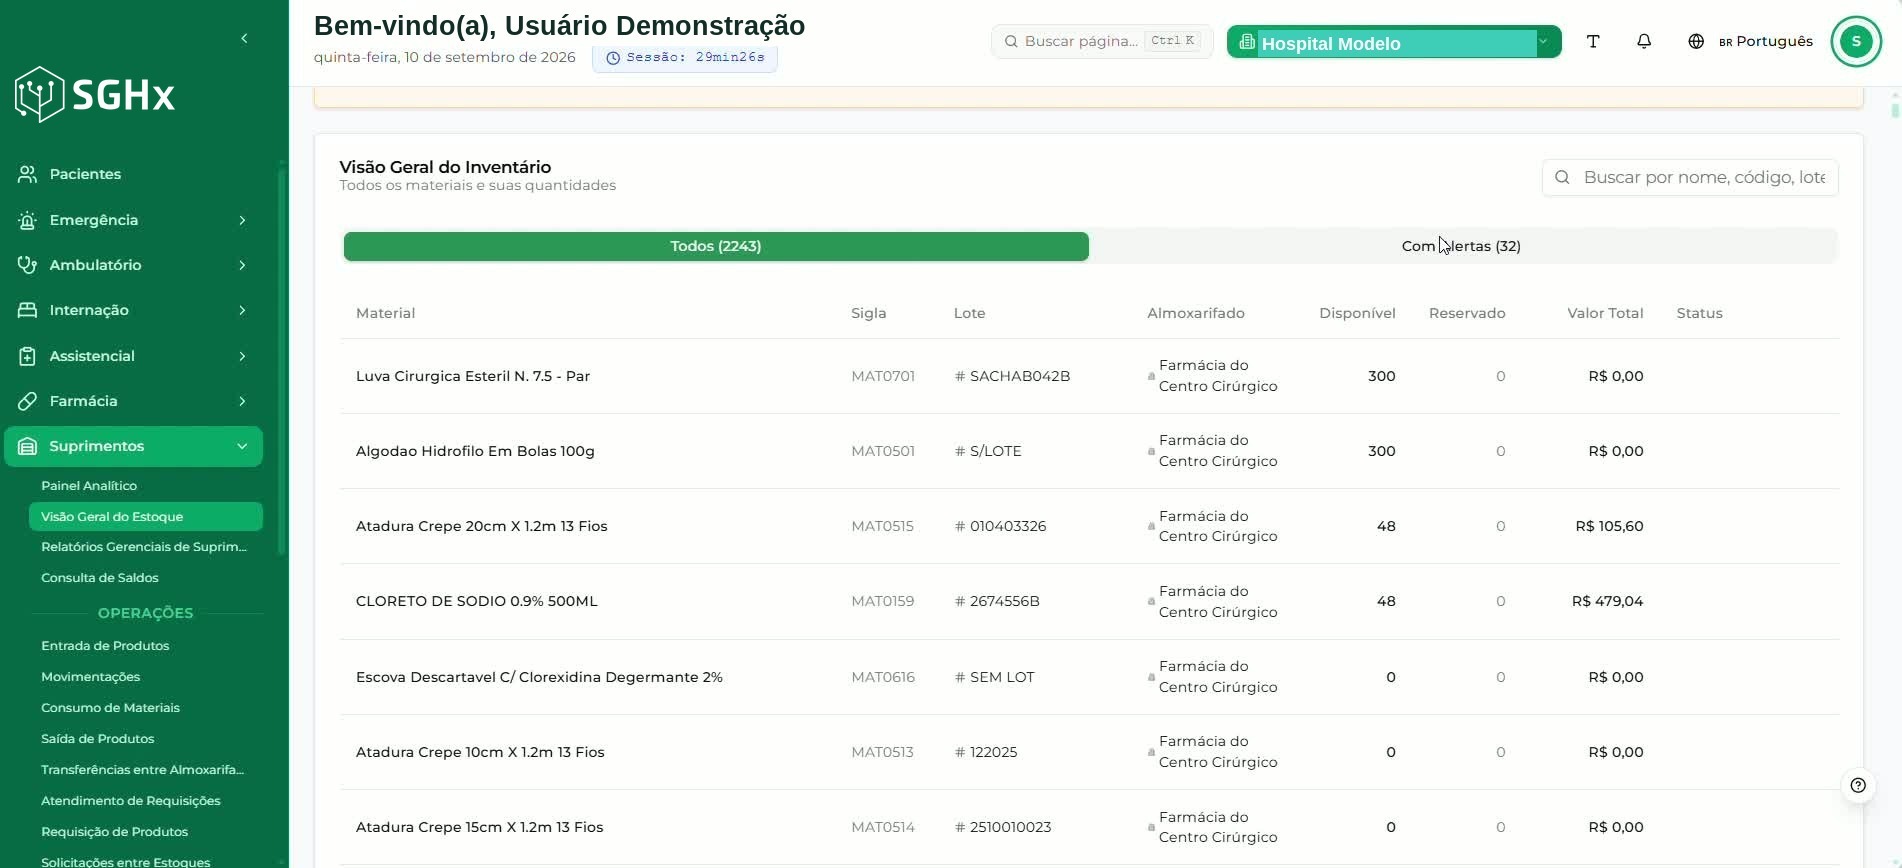The width and height of the screenshot is (1902, 868).
Task: Click the Sessão timer badge
Action: pyautogui.click(x=685, y=58)
